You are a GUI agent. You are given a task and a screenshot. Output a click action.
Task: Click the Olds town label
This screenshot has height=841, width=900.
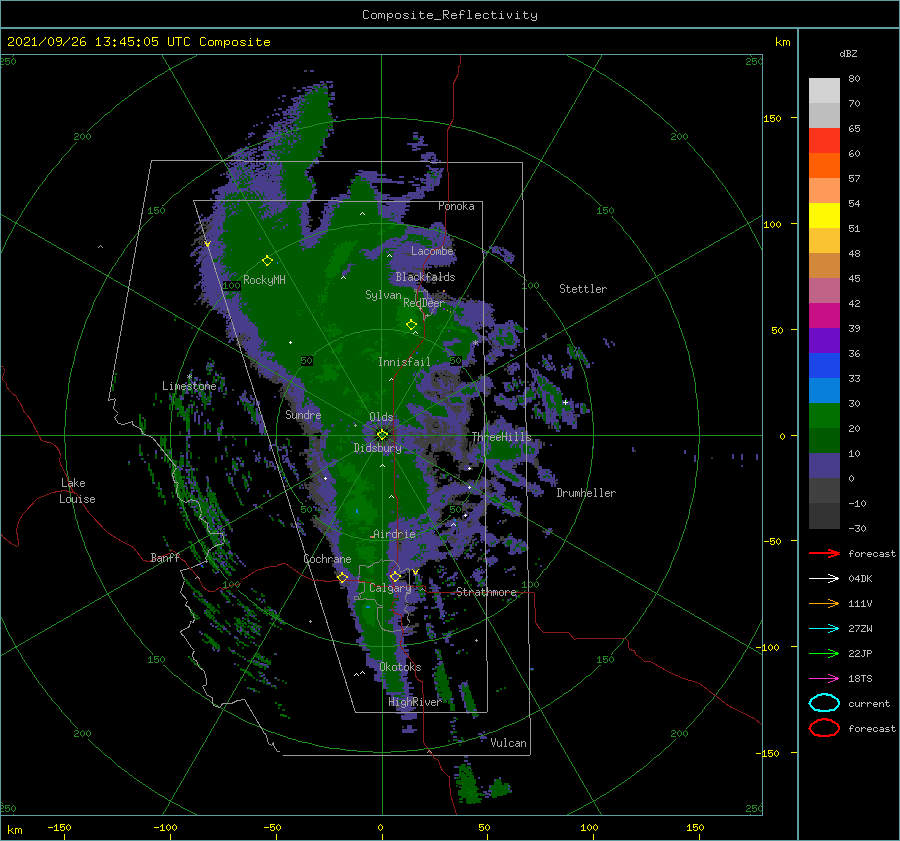click(381, 417)
